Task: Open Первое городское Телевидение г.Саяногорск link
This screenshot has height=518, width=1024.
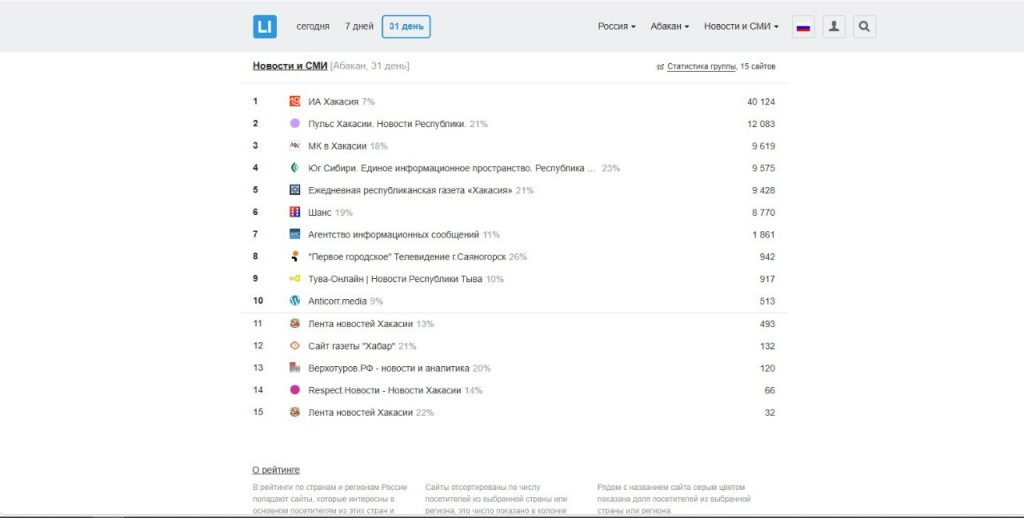Action: point(407,257)
